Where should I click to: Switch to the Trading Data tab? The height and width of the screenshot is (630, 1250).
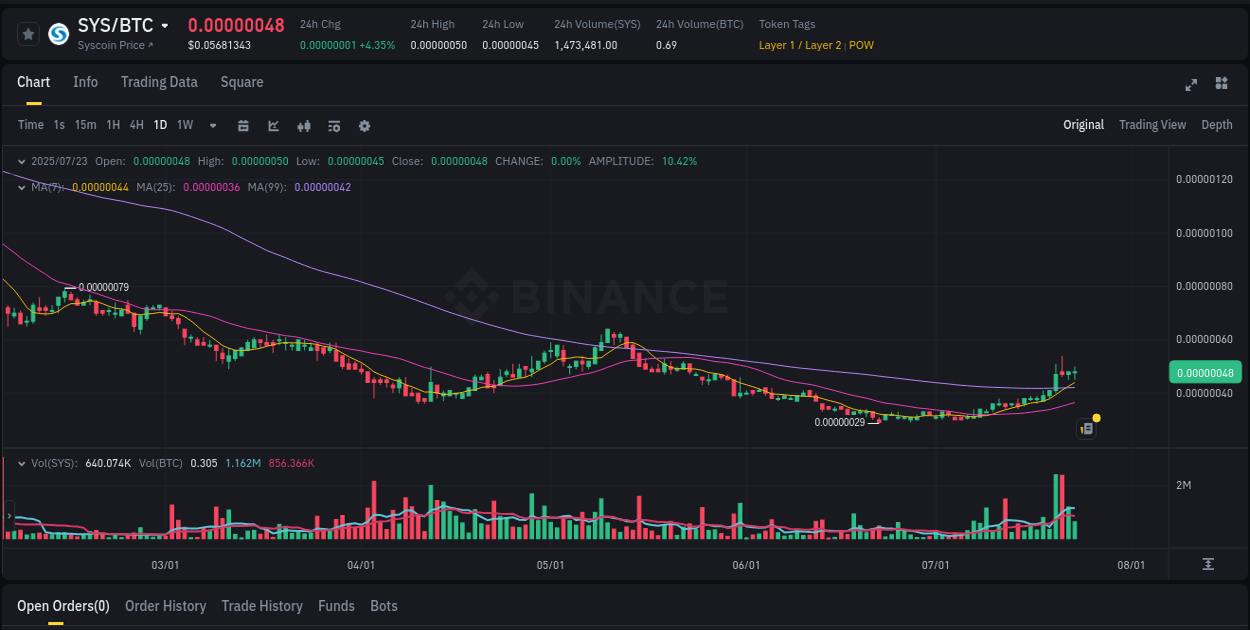pos(159,82)
